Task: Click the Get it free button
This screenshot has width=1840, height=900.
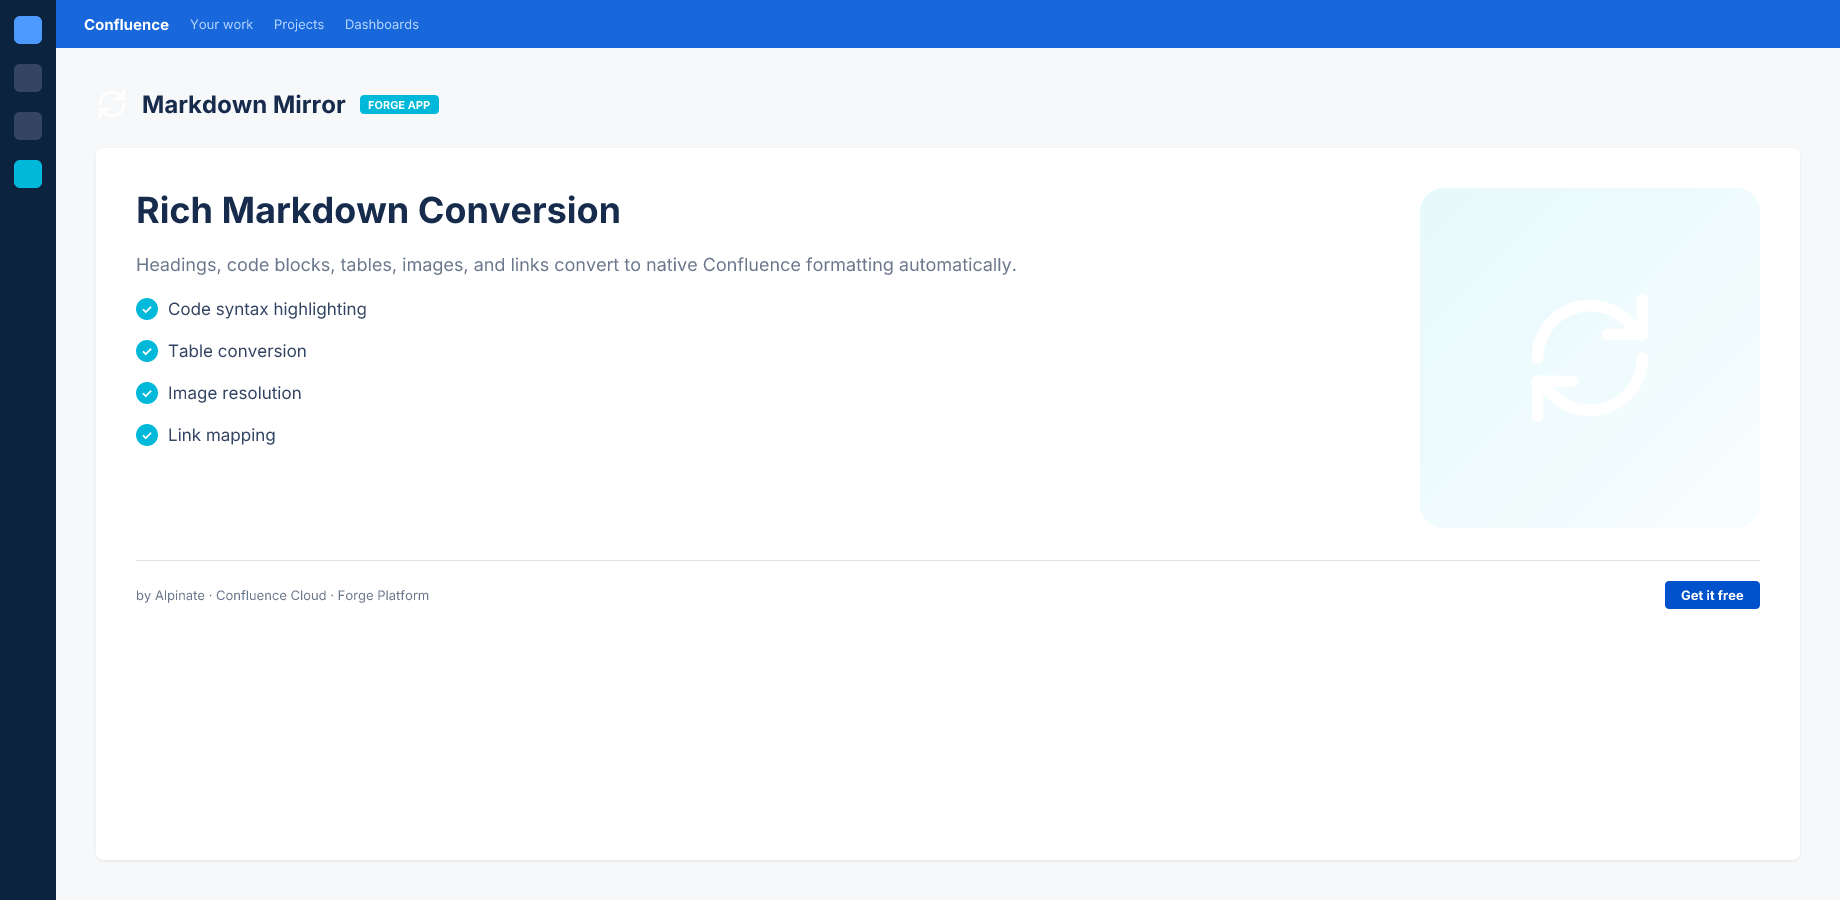Action: click(x=1712, y=595)
